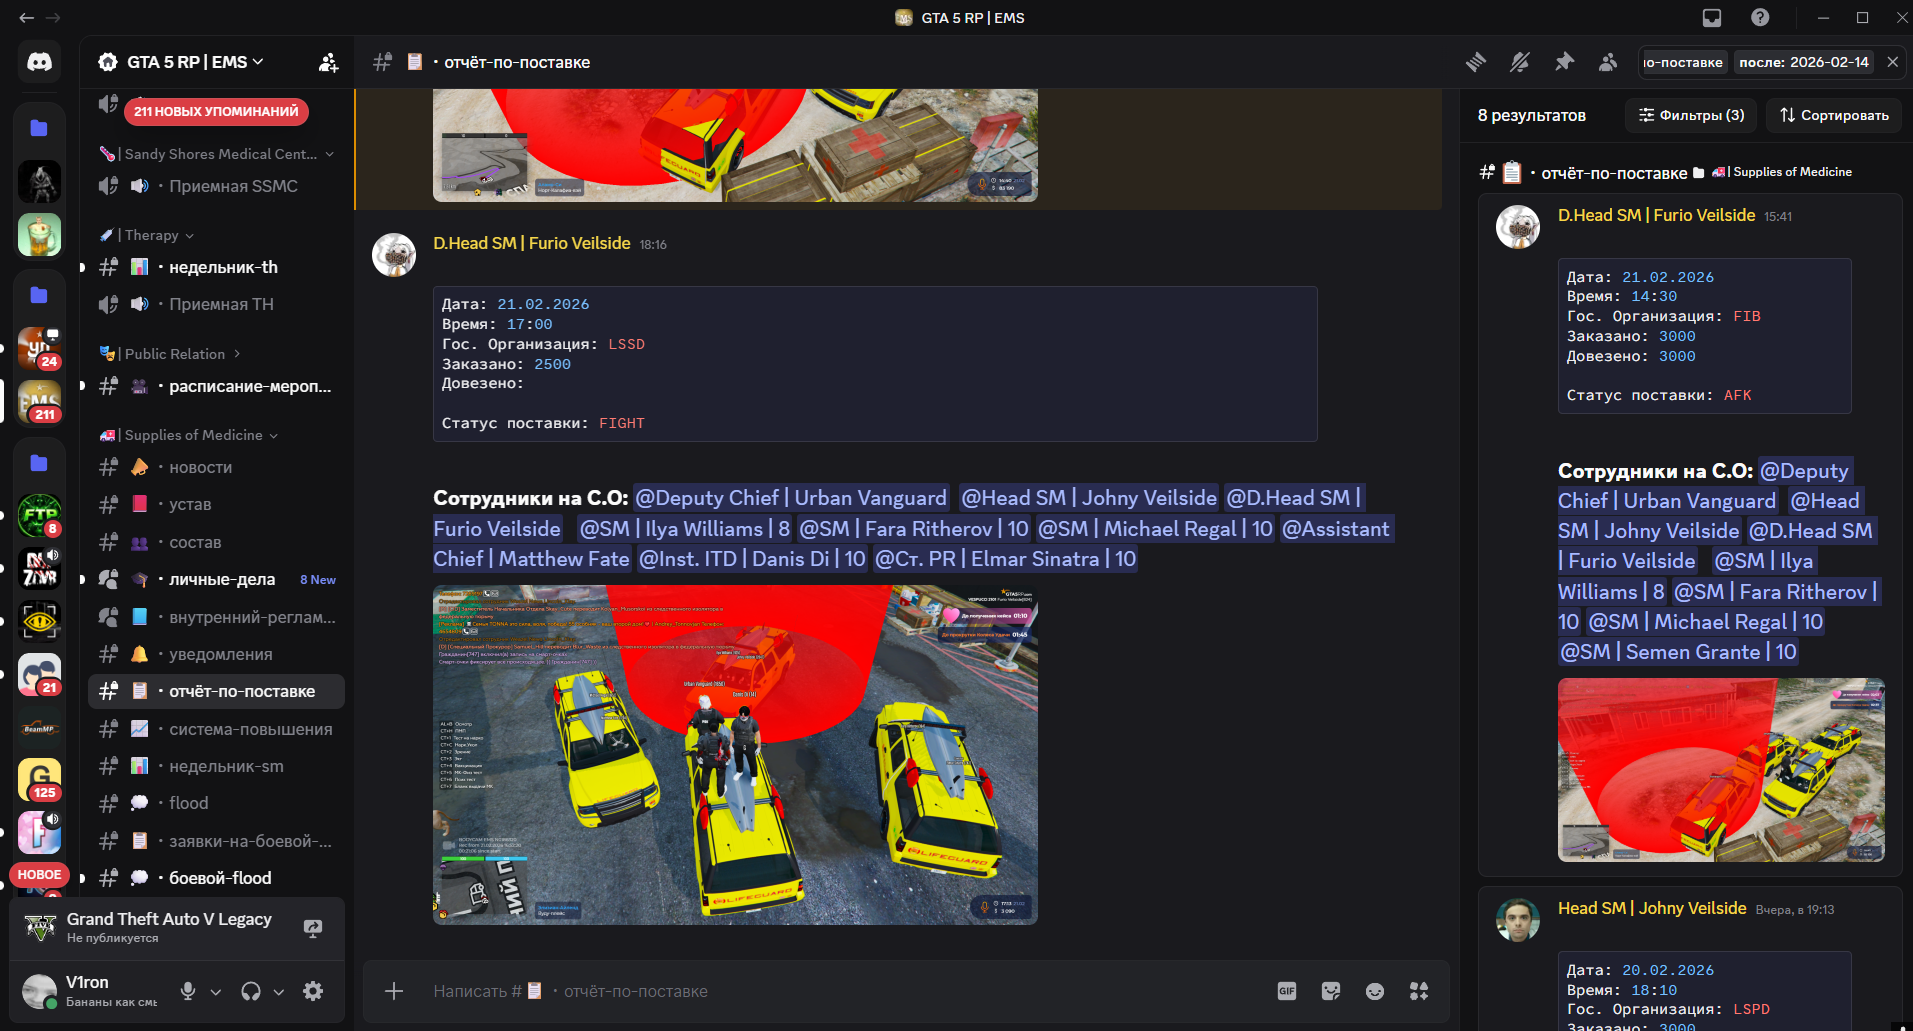
Task: Open the yellow G server with 125 badge
Action: coord(39,780)
